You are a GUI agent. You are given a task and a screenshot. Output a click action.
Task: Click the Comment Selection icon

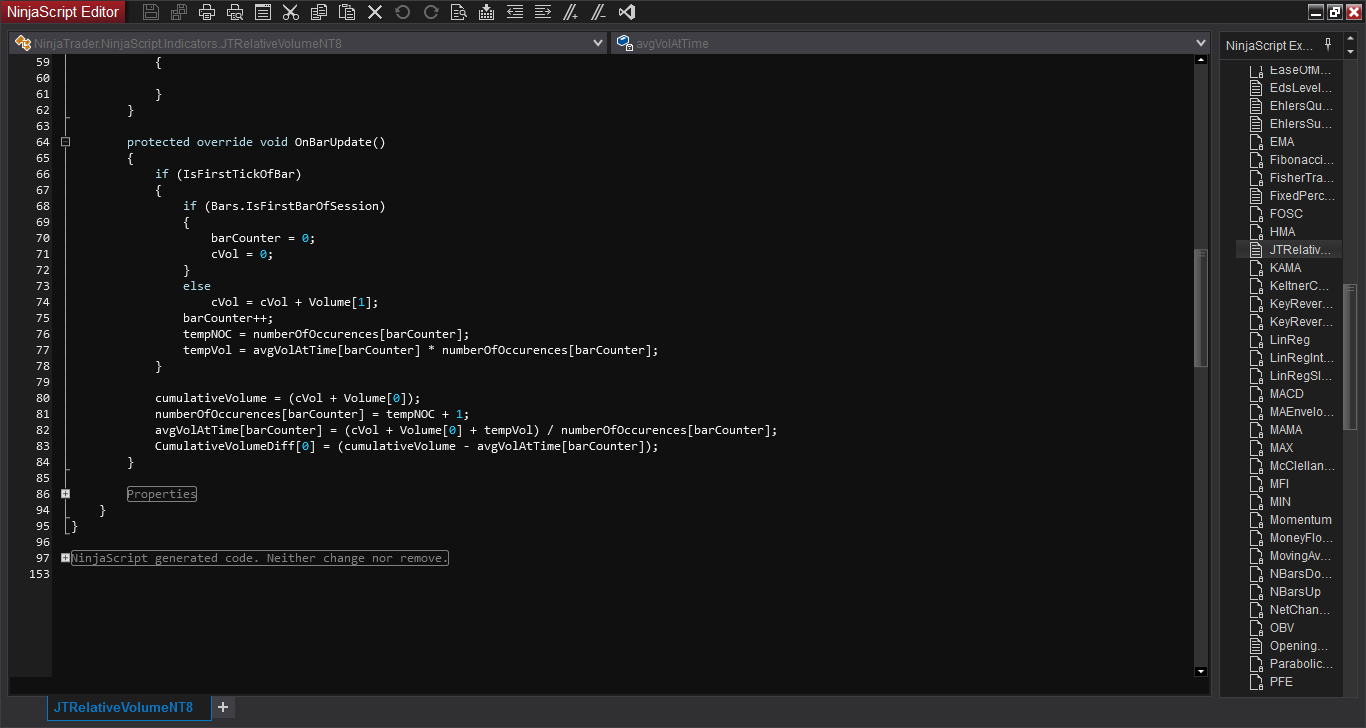pyautogui.click(x=571, y=12)
